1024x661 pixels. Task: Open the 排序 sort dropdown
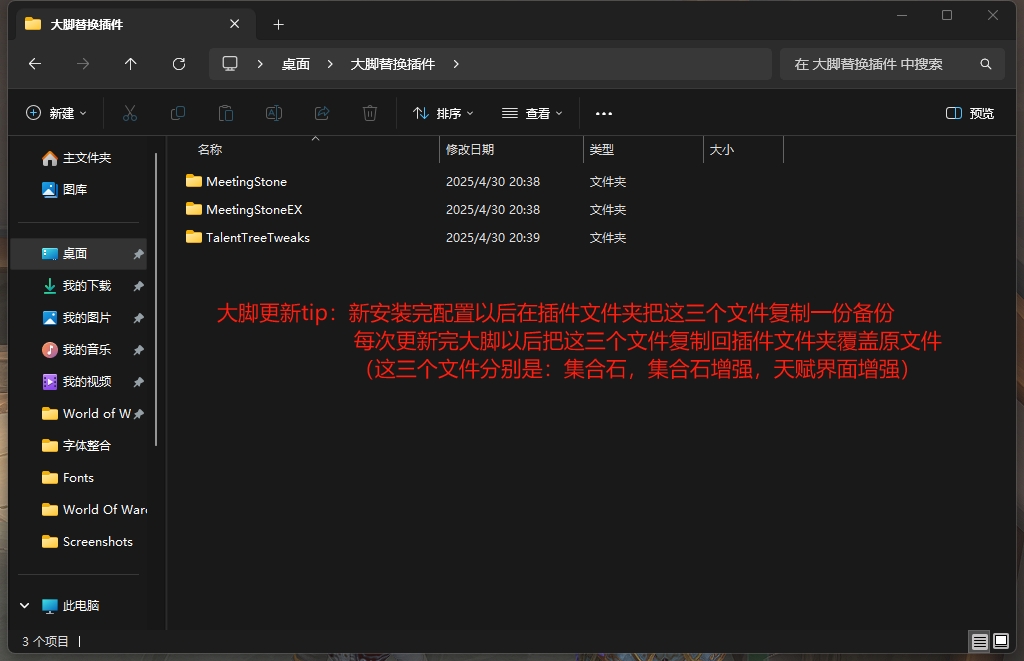point(443,113)
